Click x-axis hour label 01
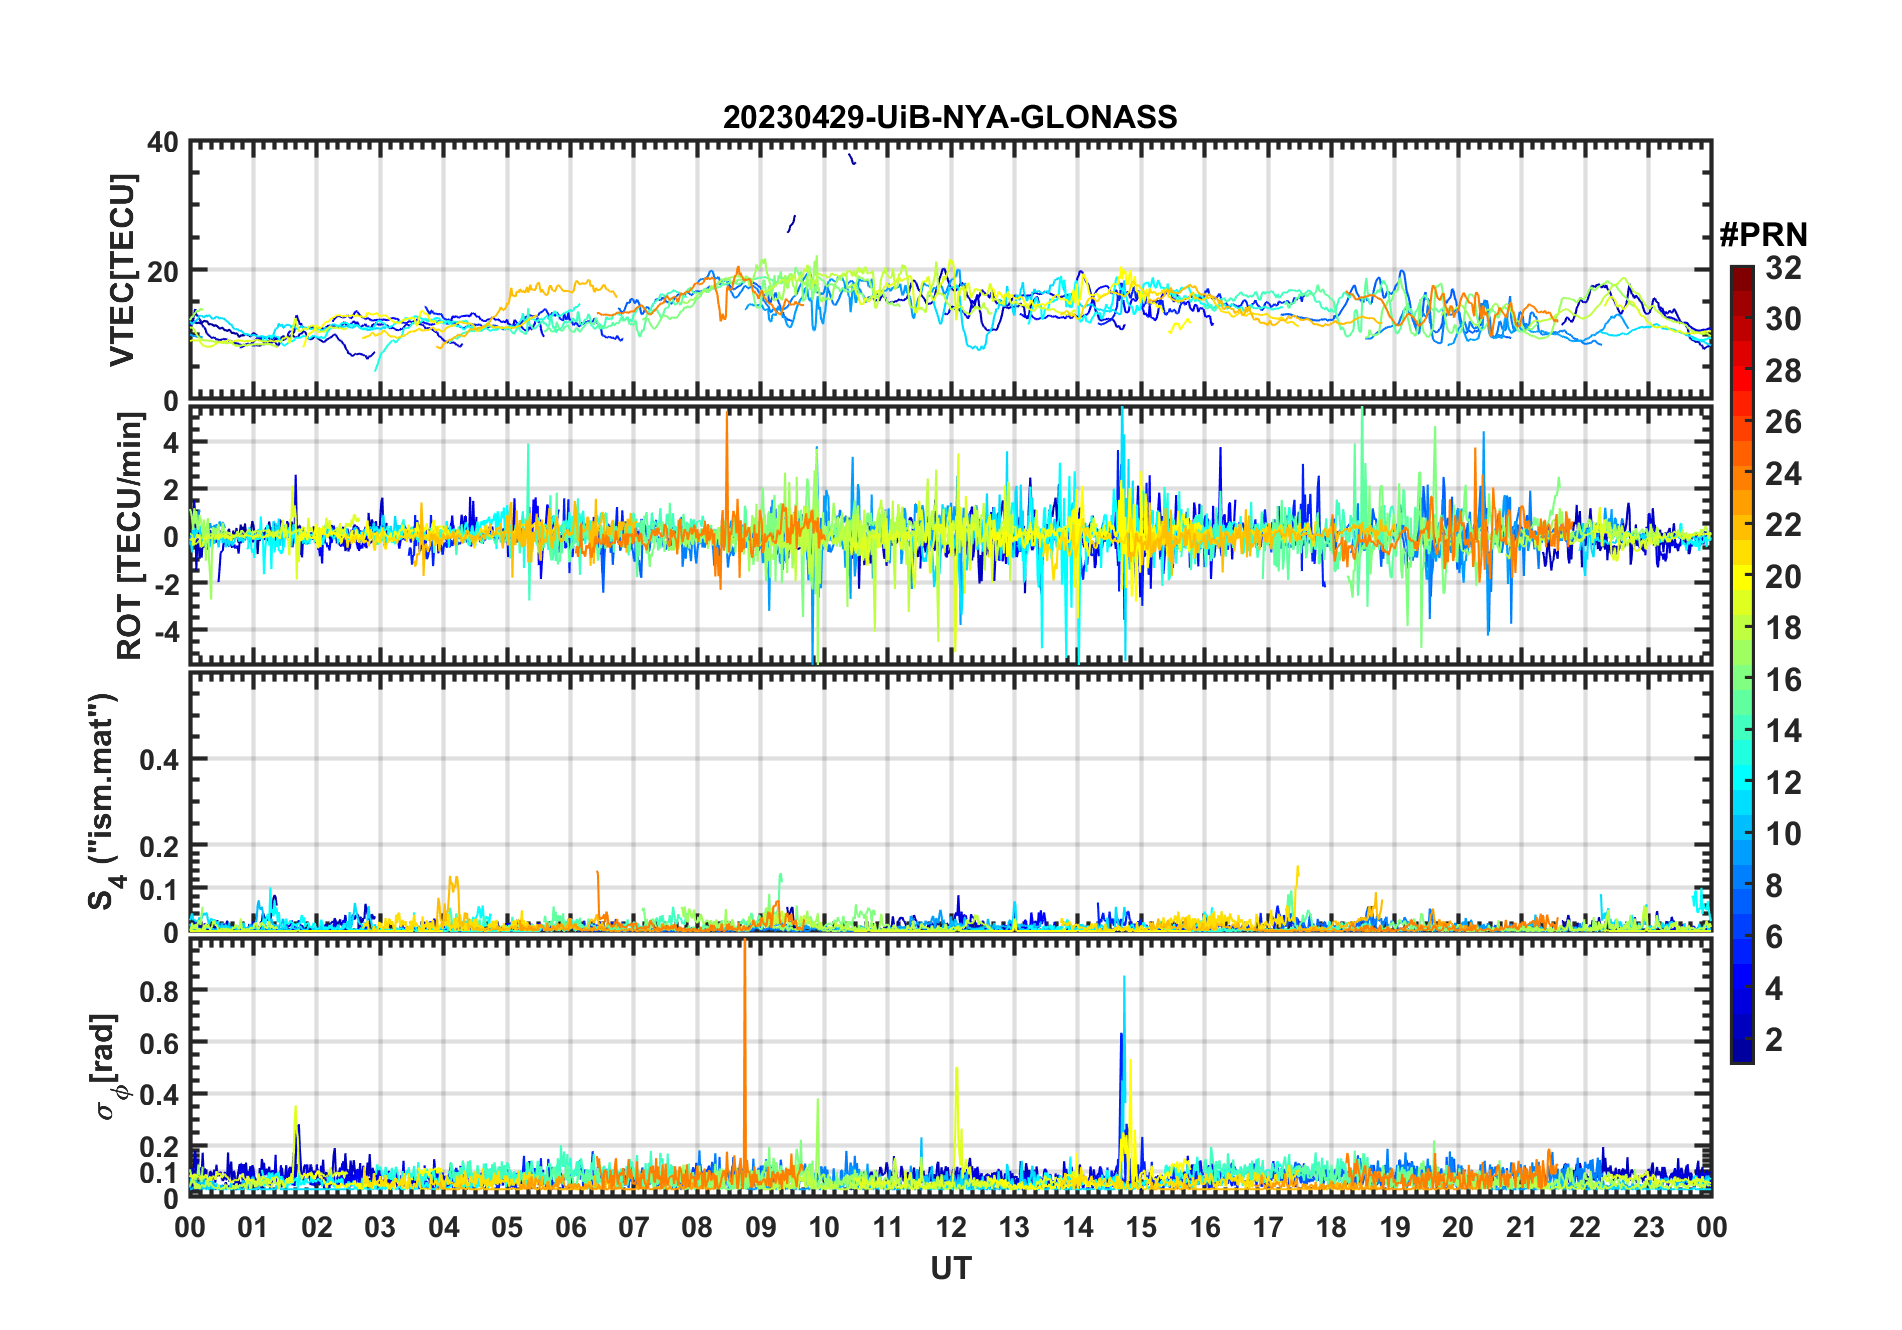Image resolution: width=1902 pixels, height=1330 pixels. (x=253, y=1228)
